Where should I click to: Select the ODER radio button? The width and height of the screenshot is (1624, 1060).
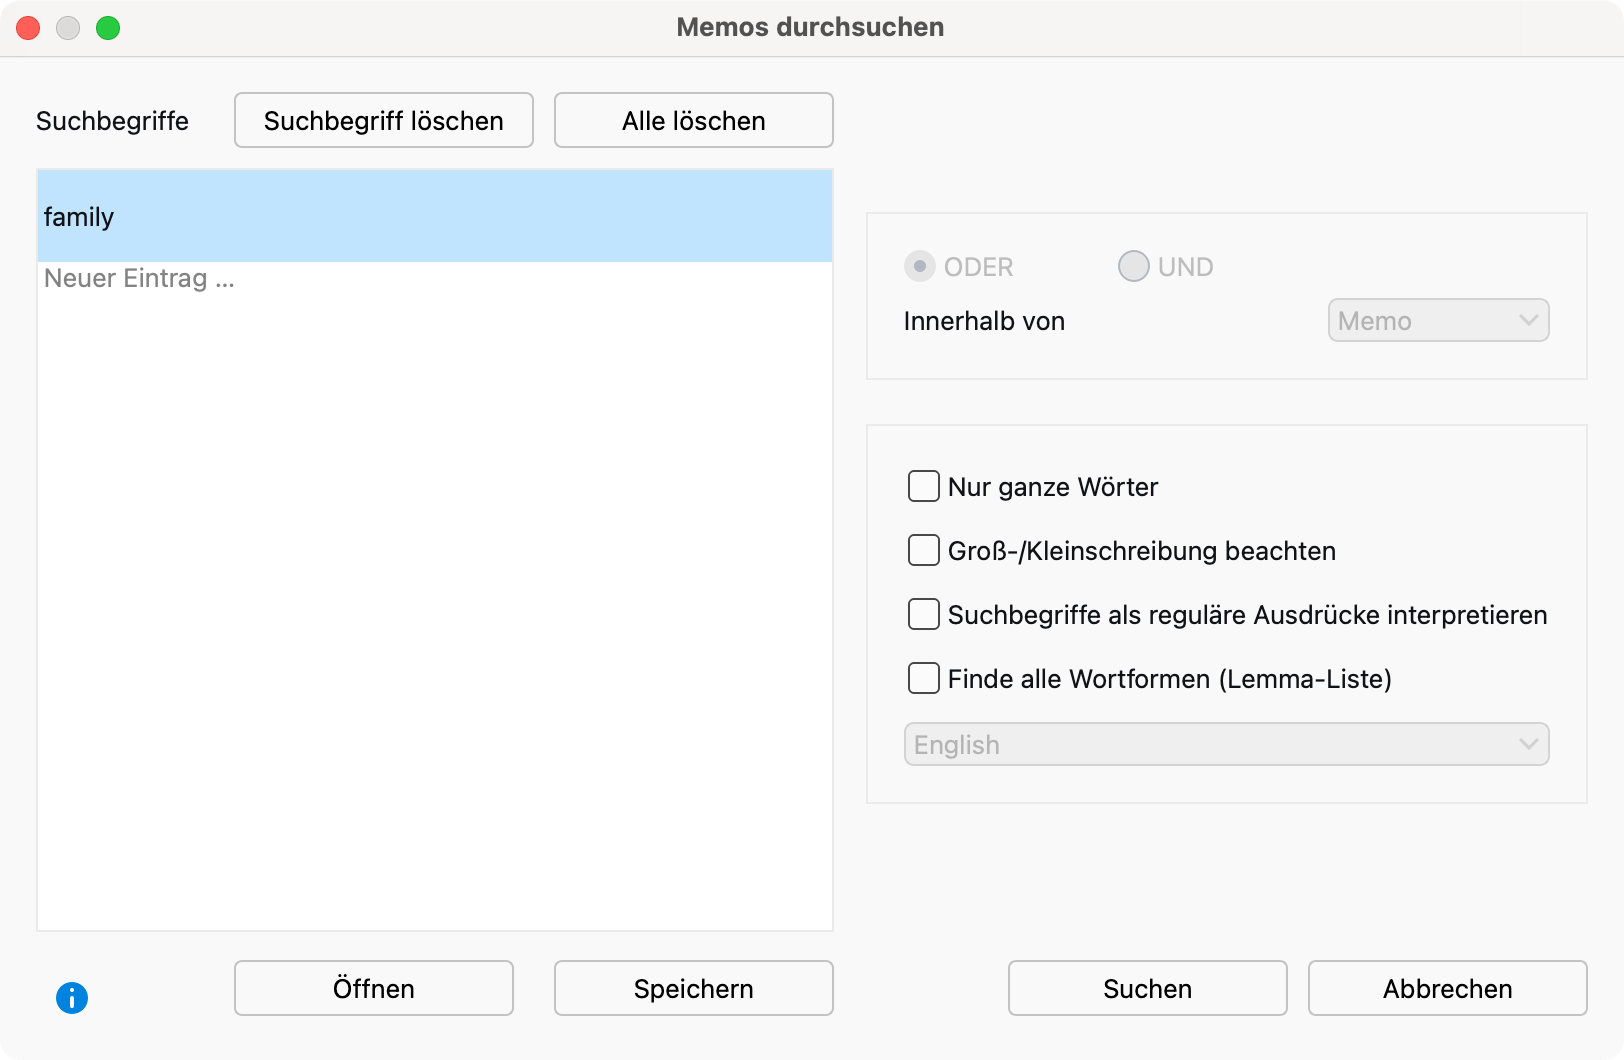click(919, 266)
